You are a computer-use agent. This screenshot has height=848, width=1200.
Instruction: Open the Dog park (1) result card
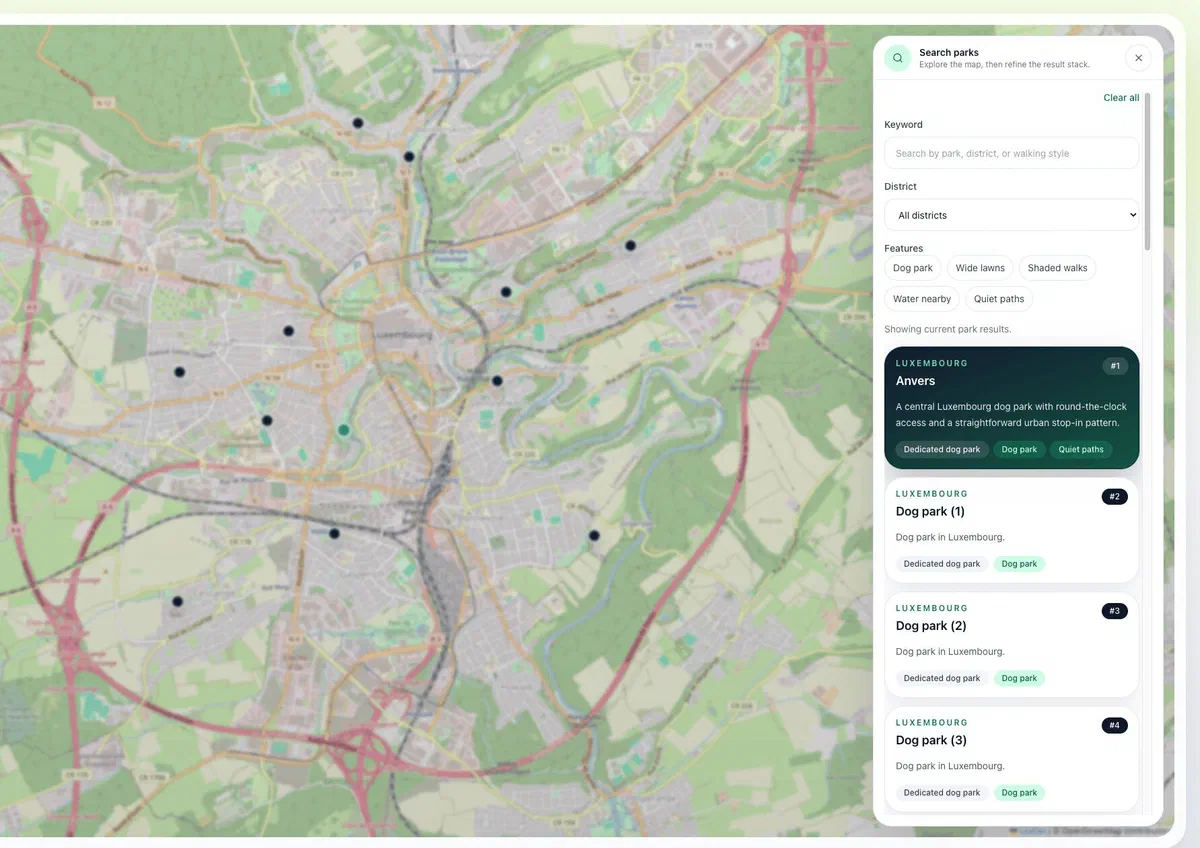click(1011, 530)
